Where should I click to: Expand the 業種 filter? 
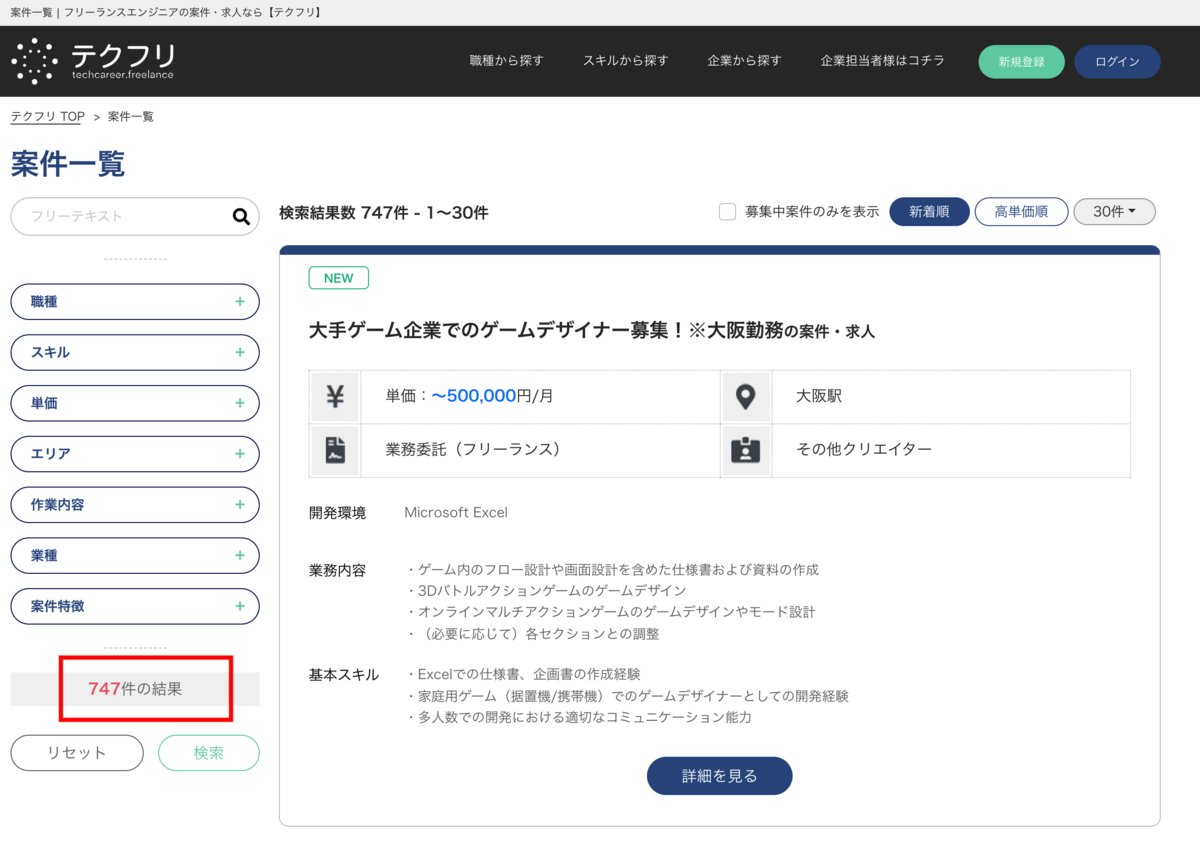(135, 555)
